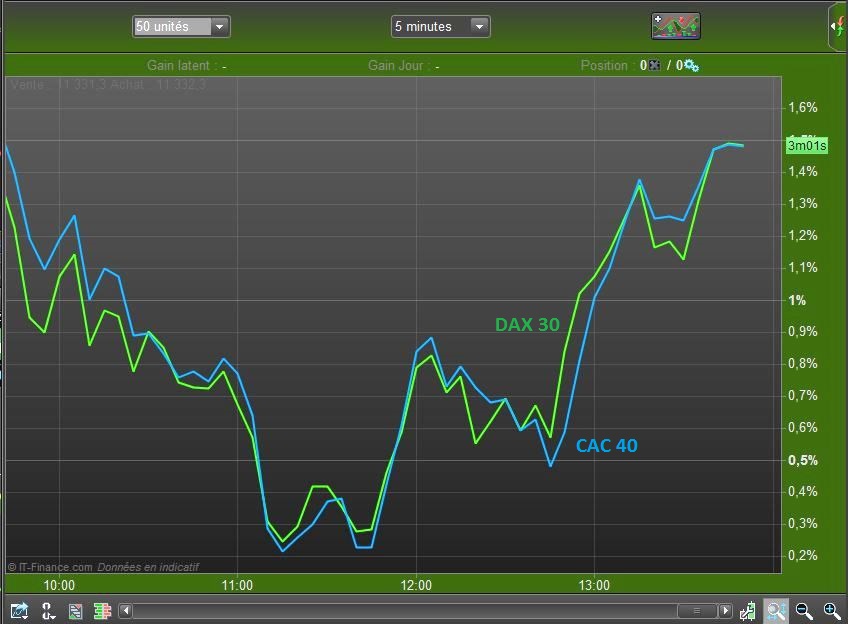Click the Position label
Image resolution: width=848 pixels, height=624 pixels.
pos(604,65)
